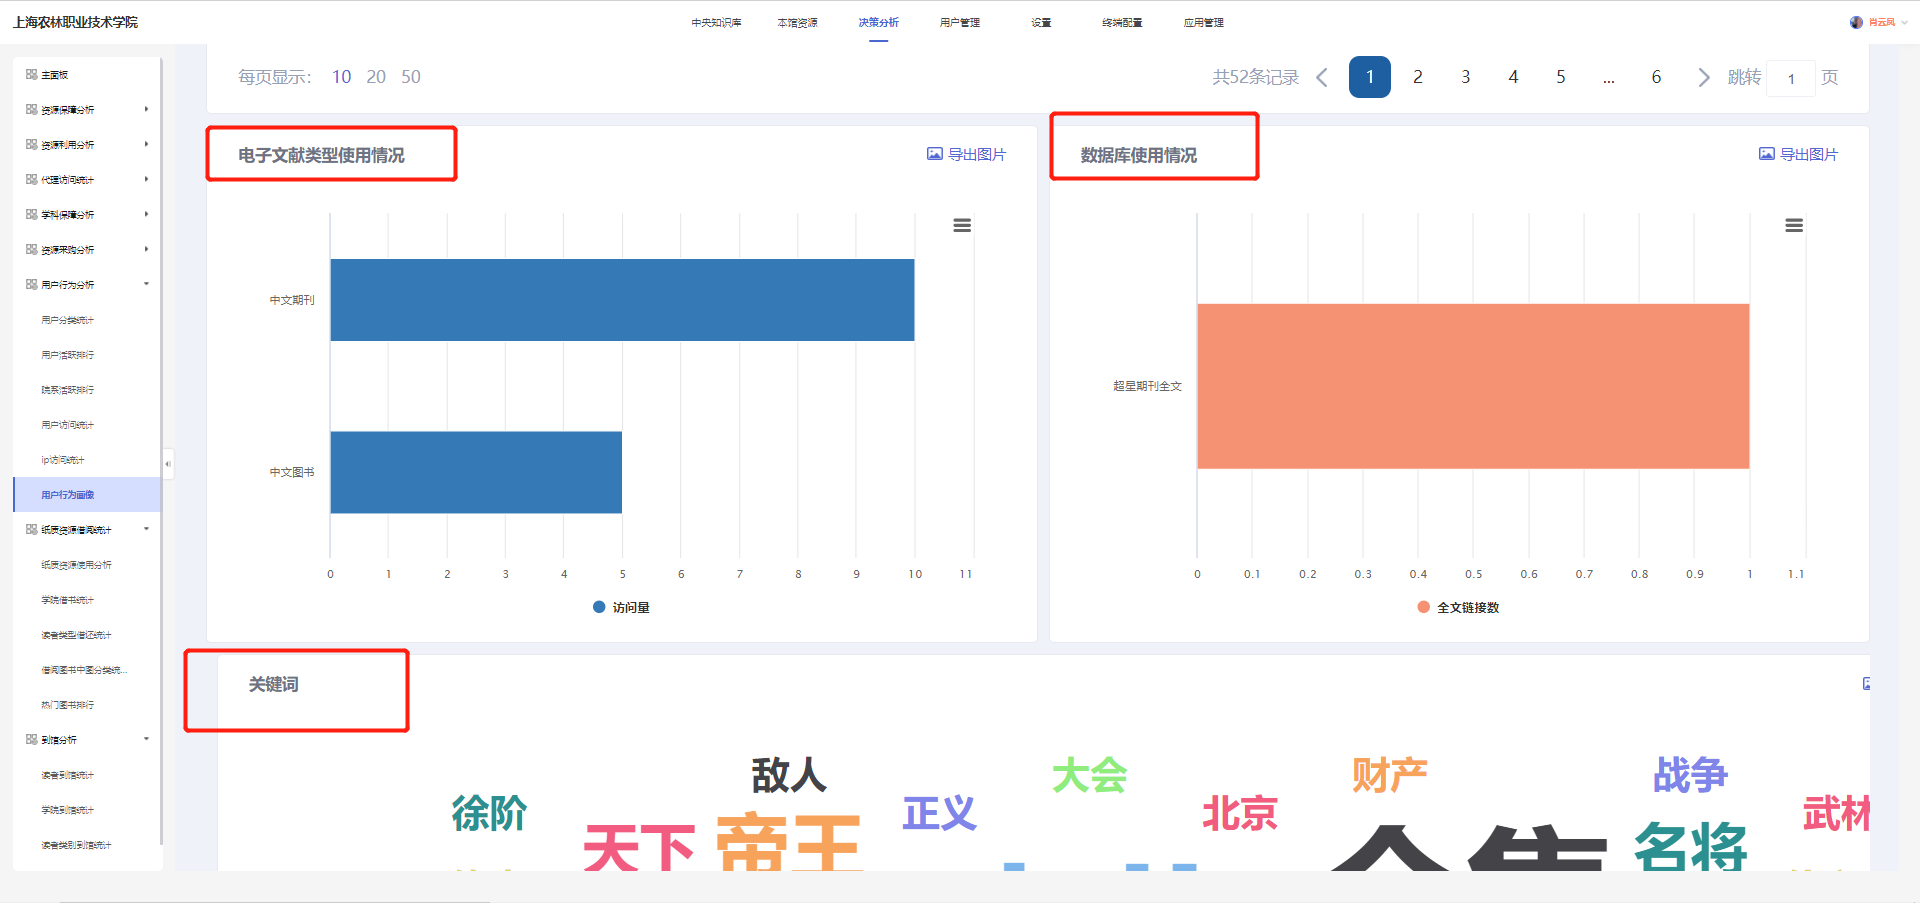This screenshot has width=1920, height=903.
Task: Expand the 资源保障分析 submenu arrow
Action: 146,109
